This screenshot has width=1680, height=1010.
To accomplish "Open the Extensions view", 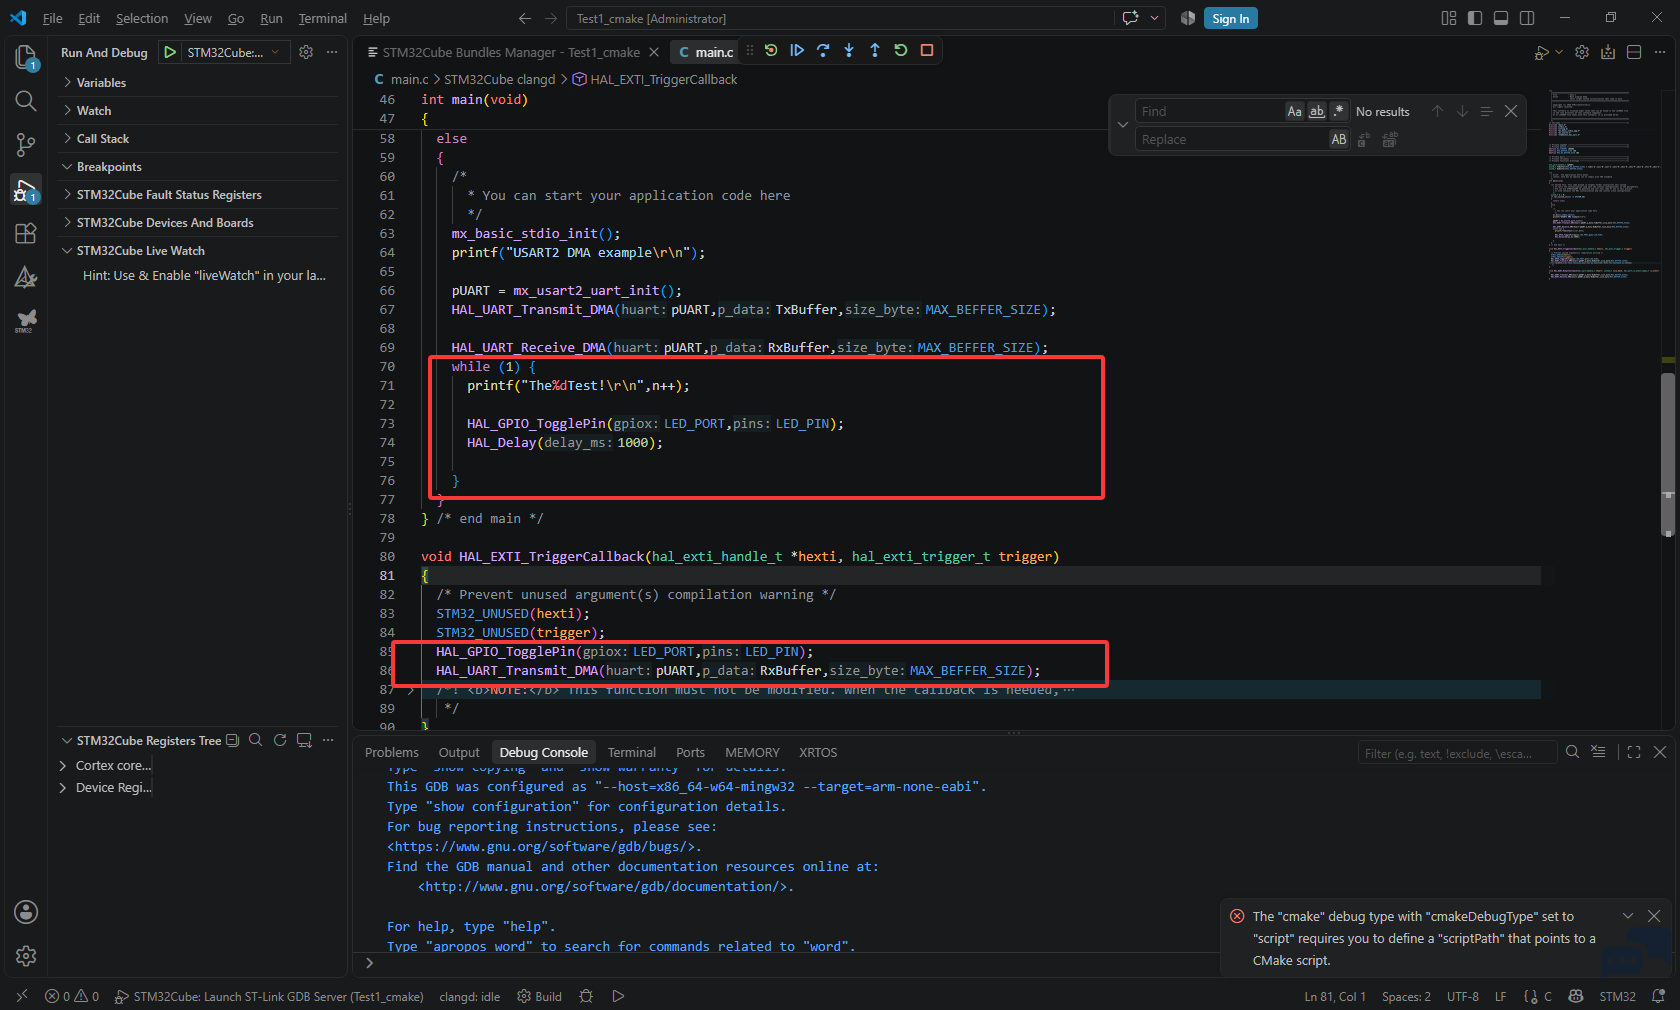I will pyautogui.click(x=26, y=233).
